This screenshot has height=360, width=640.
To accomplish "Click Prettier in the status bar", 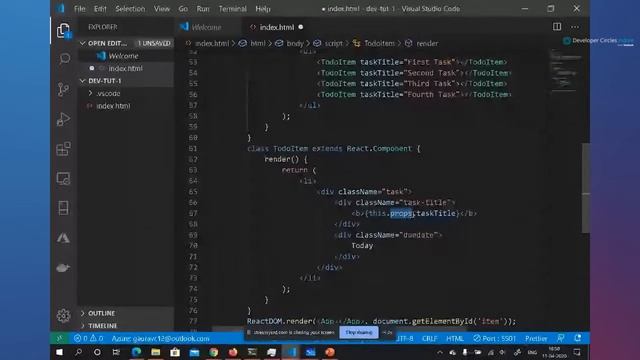I will 536,338.
